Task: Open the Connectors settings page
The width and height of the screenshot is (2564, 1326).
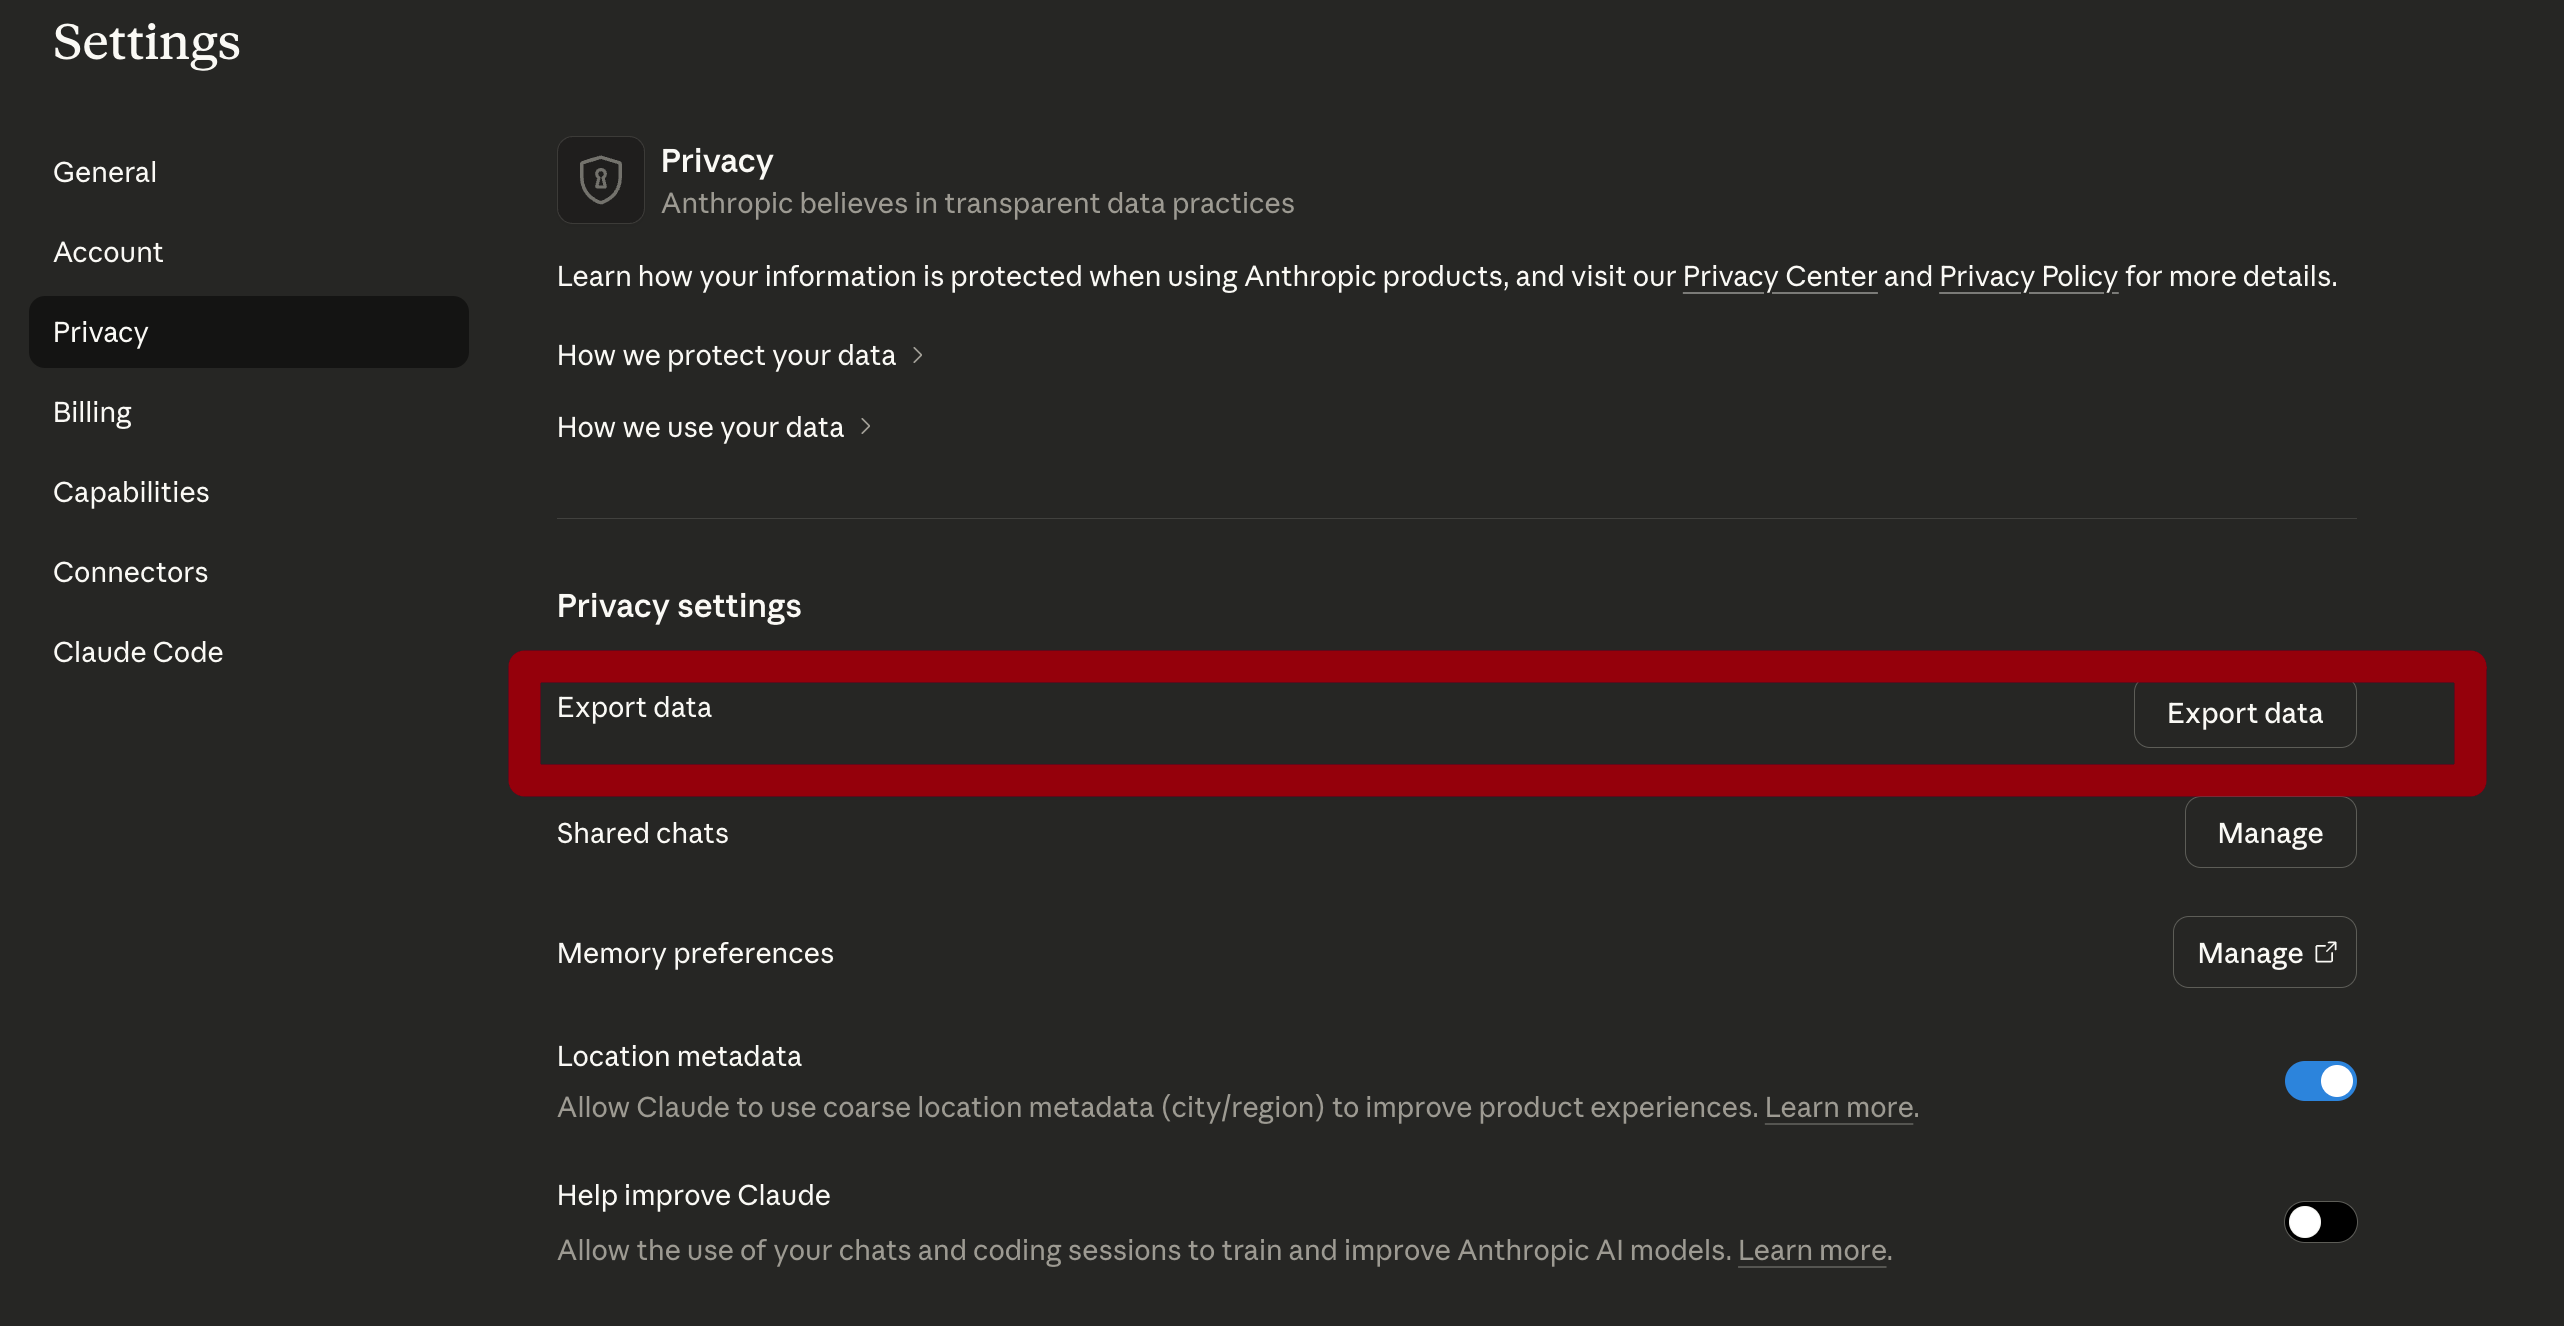Action: pyautogui.click(x=130, y=572)
